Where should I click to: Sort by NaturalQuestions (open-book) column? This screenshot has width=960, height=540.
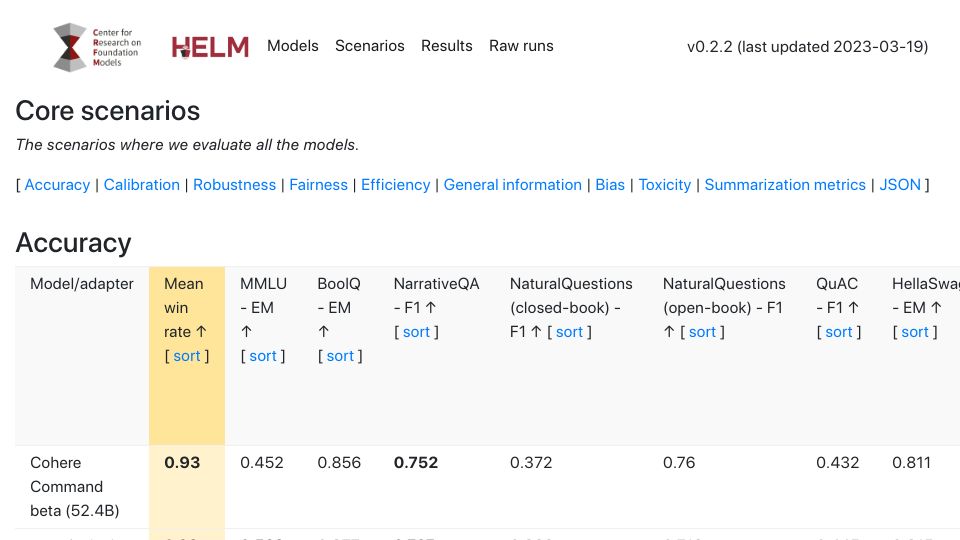pos(702,332)
